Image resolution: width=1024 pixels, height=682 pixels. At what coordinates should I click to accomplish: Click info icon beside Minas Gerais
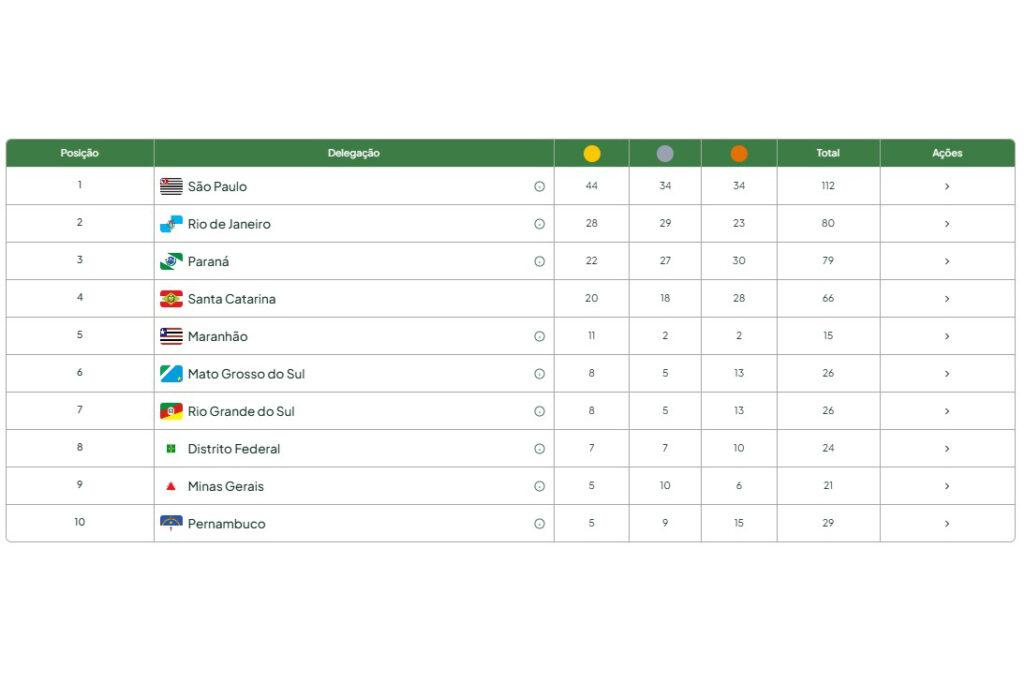(539, 486)
